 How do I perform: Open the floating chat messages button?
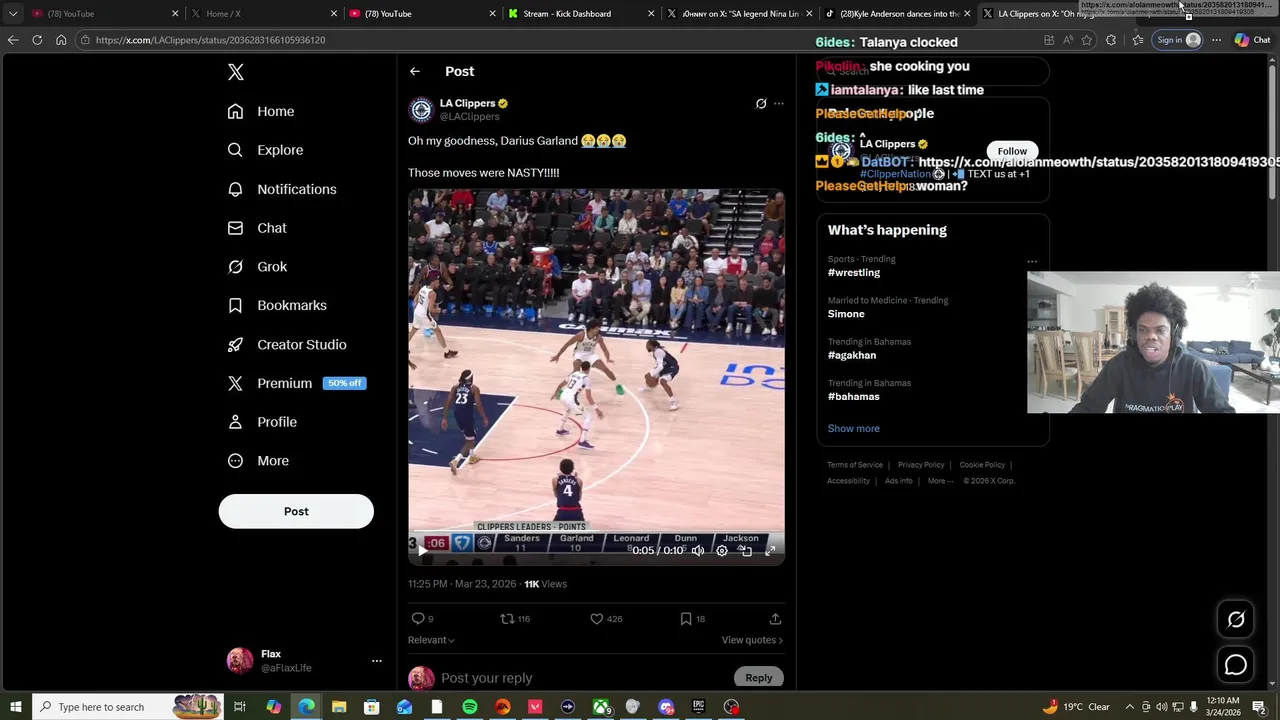pos(1236,665)
